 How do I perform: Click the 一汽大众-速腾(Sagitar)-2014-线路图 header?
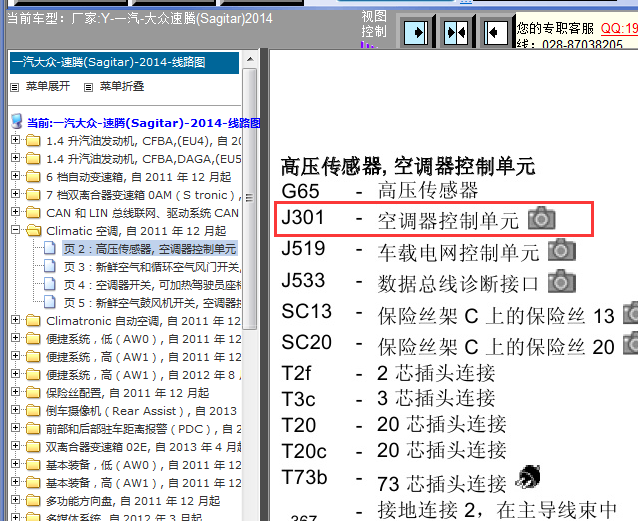pyautogui.click(x=124, y=62)
